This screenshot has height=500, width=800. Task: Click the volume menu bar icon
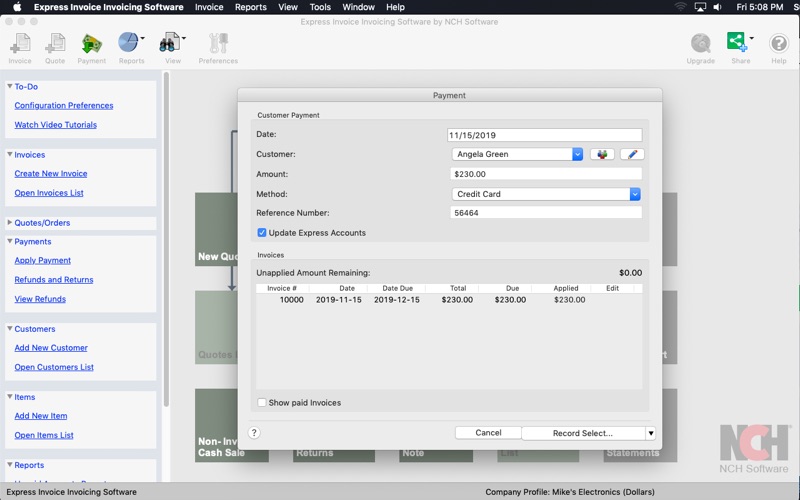(717, 7)
